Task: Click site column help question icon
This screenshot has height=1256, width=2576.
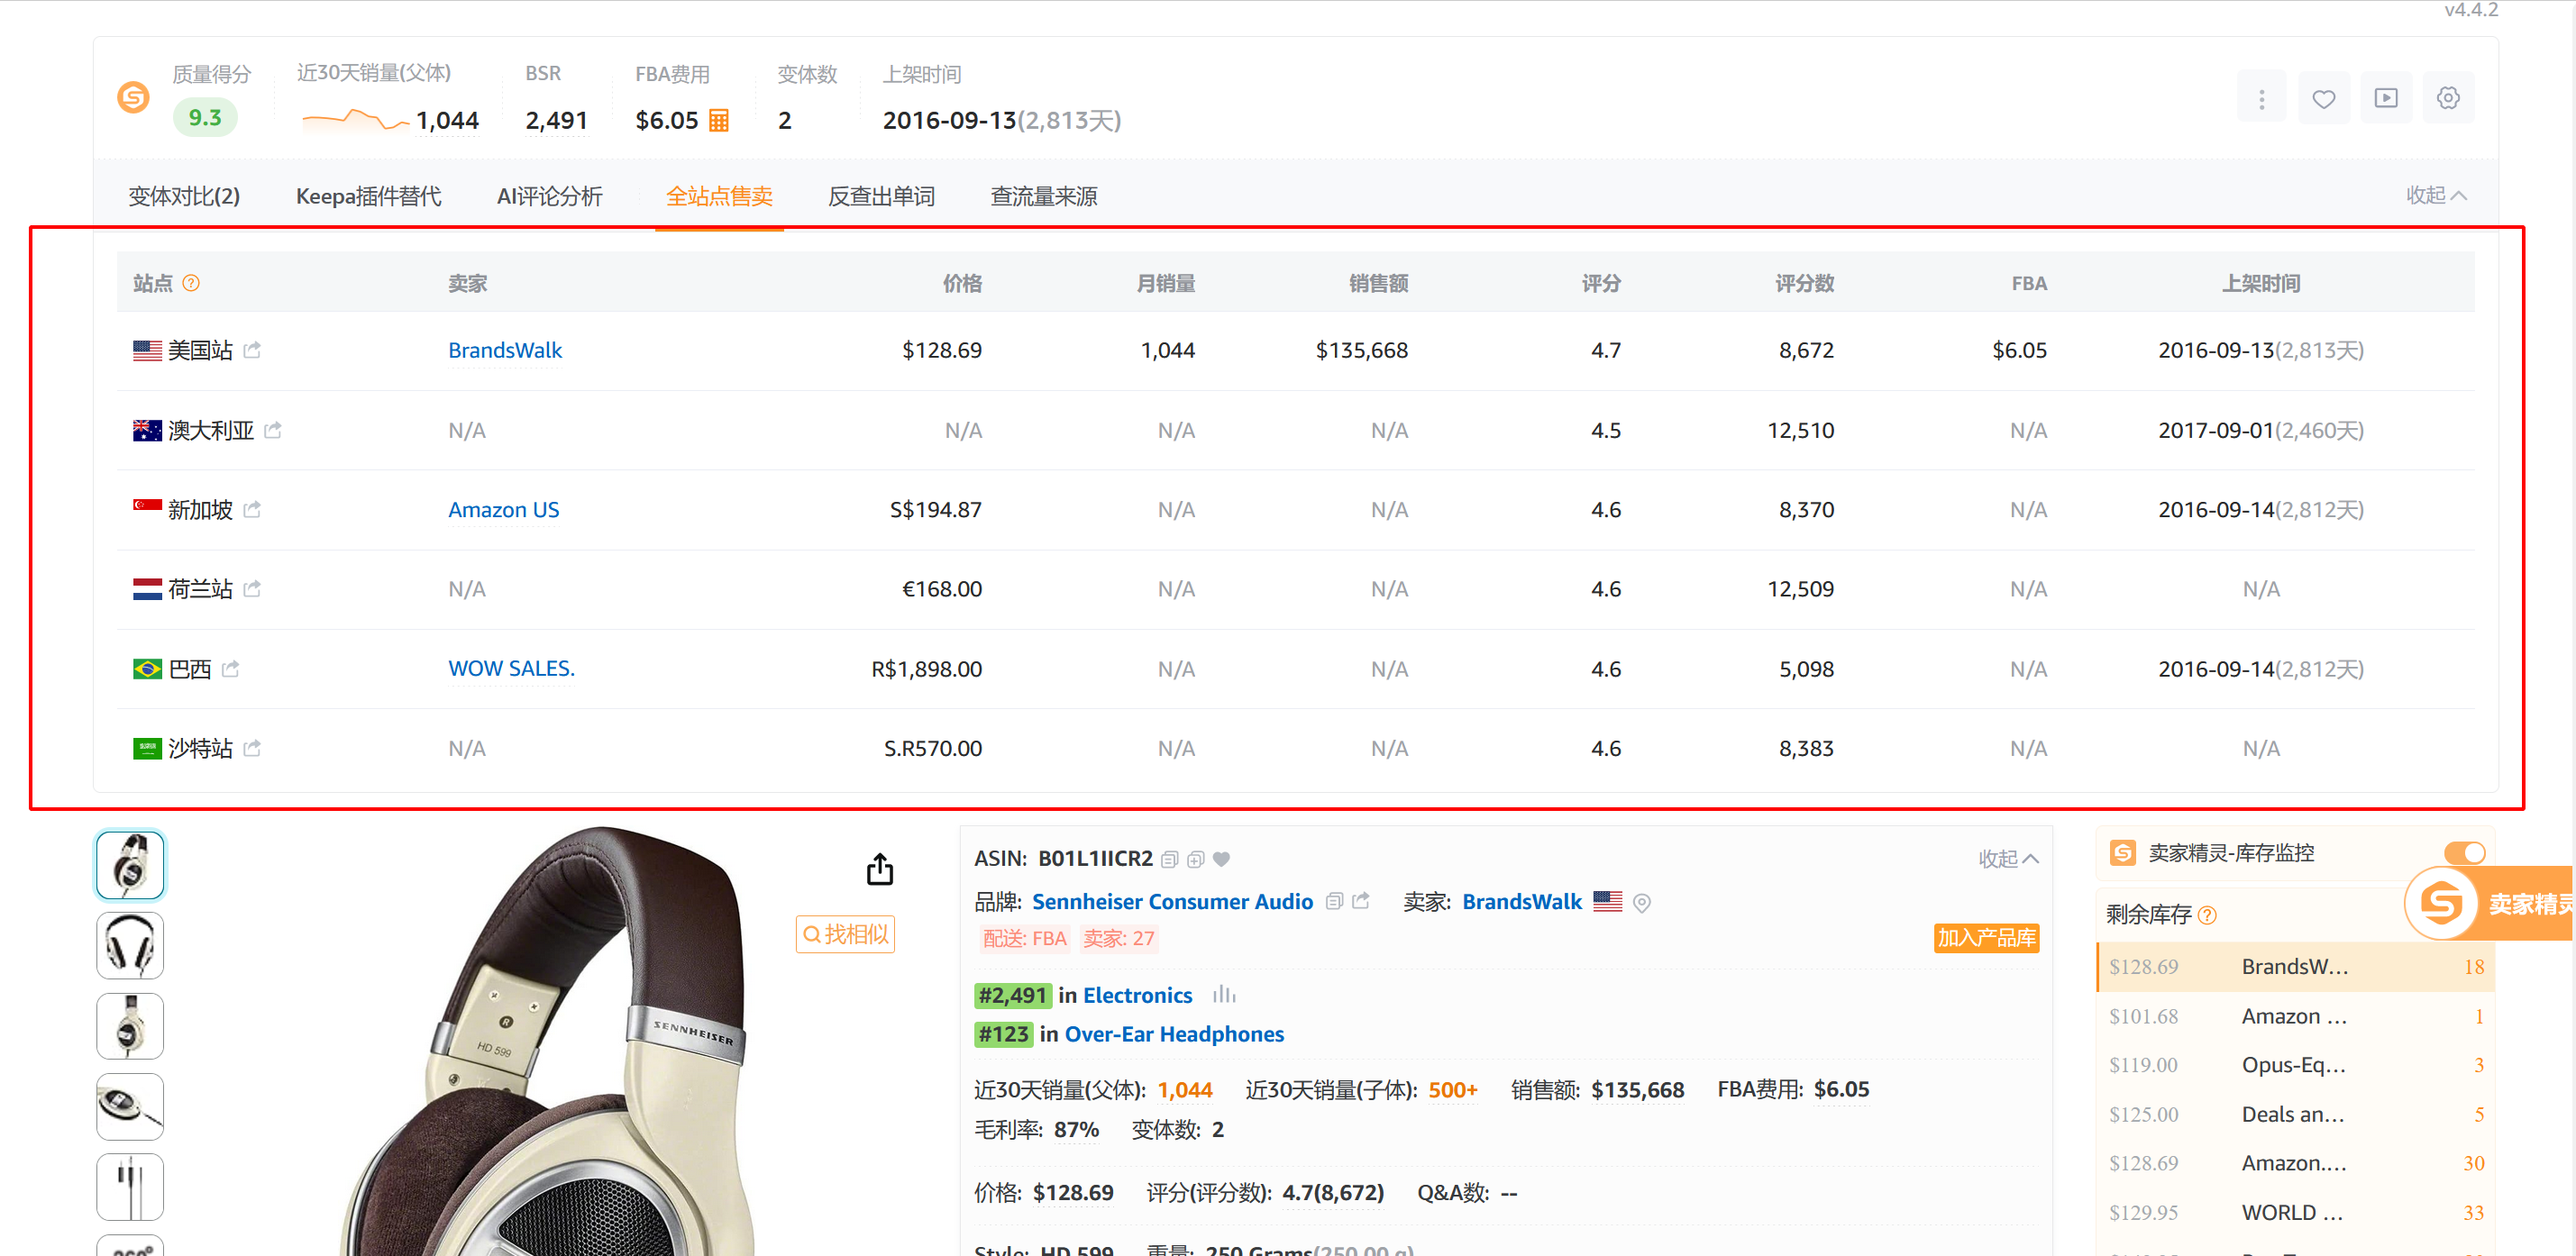Action: pos(191,284)
